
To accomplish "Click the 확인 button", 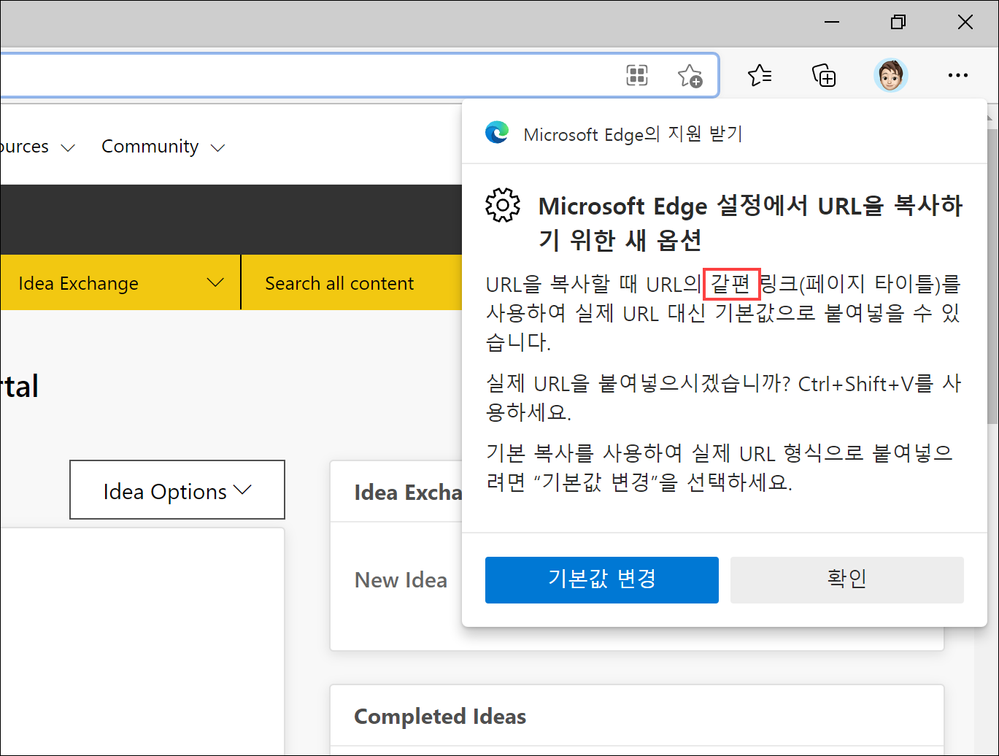I will 847,580.
